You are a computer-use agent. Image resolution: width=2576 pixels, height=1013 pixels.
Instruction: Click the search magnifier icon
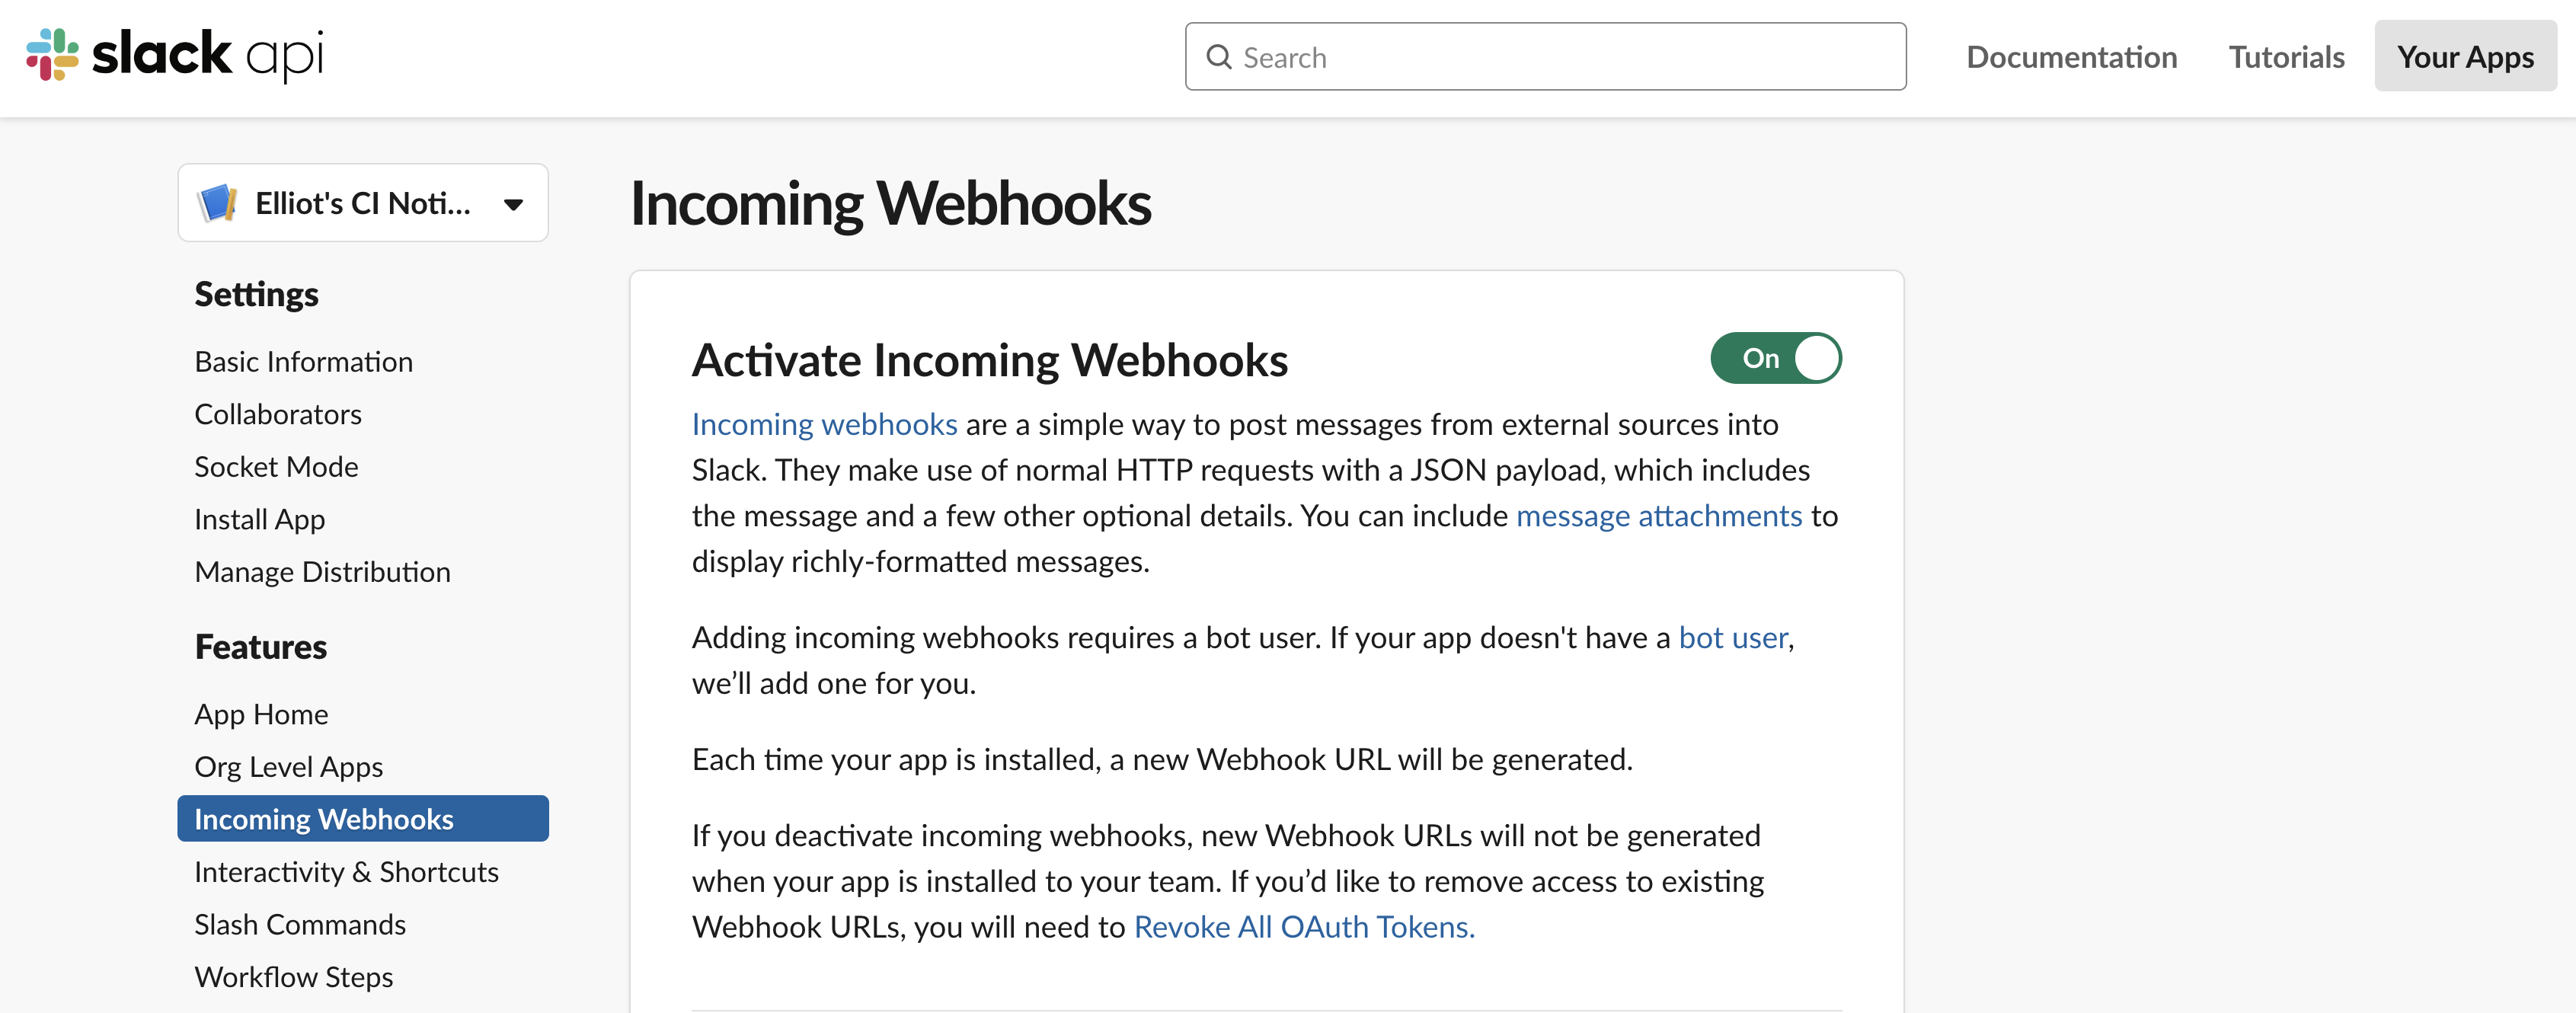point(1218,57)
